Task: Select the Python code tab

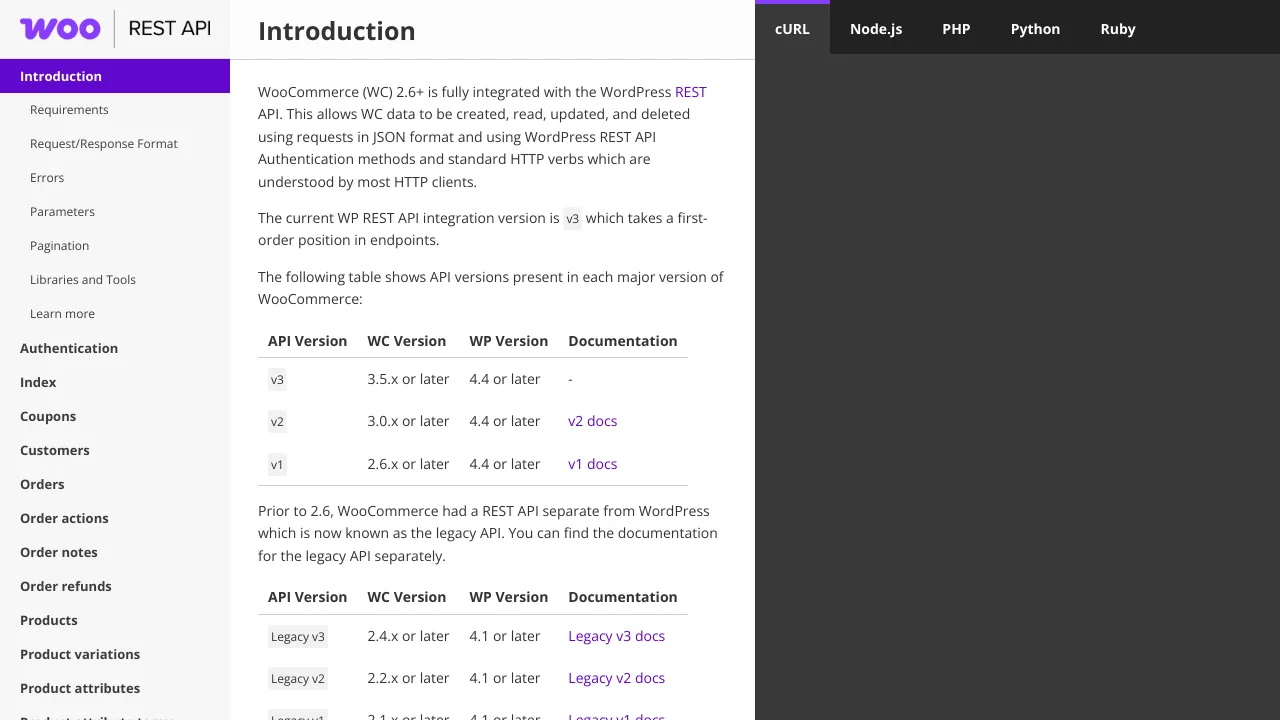Action: coord(1035,29)
